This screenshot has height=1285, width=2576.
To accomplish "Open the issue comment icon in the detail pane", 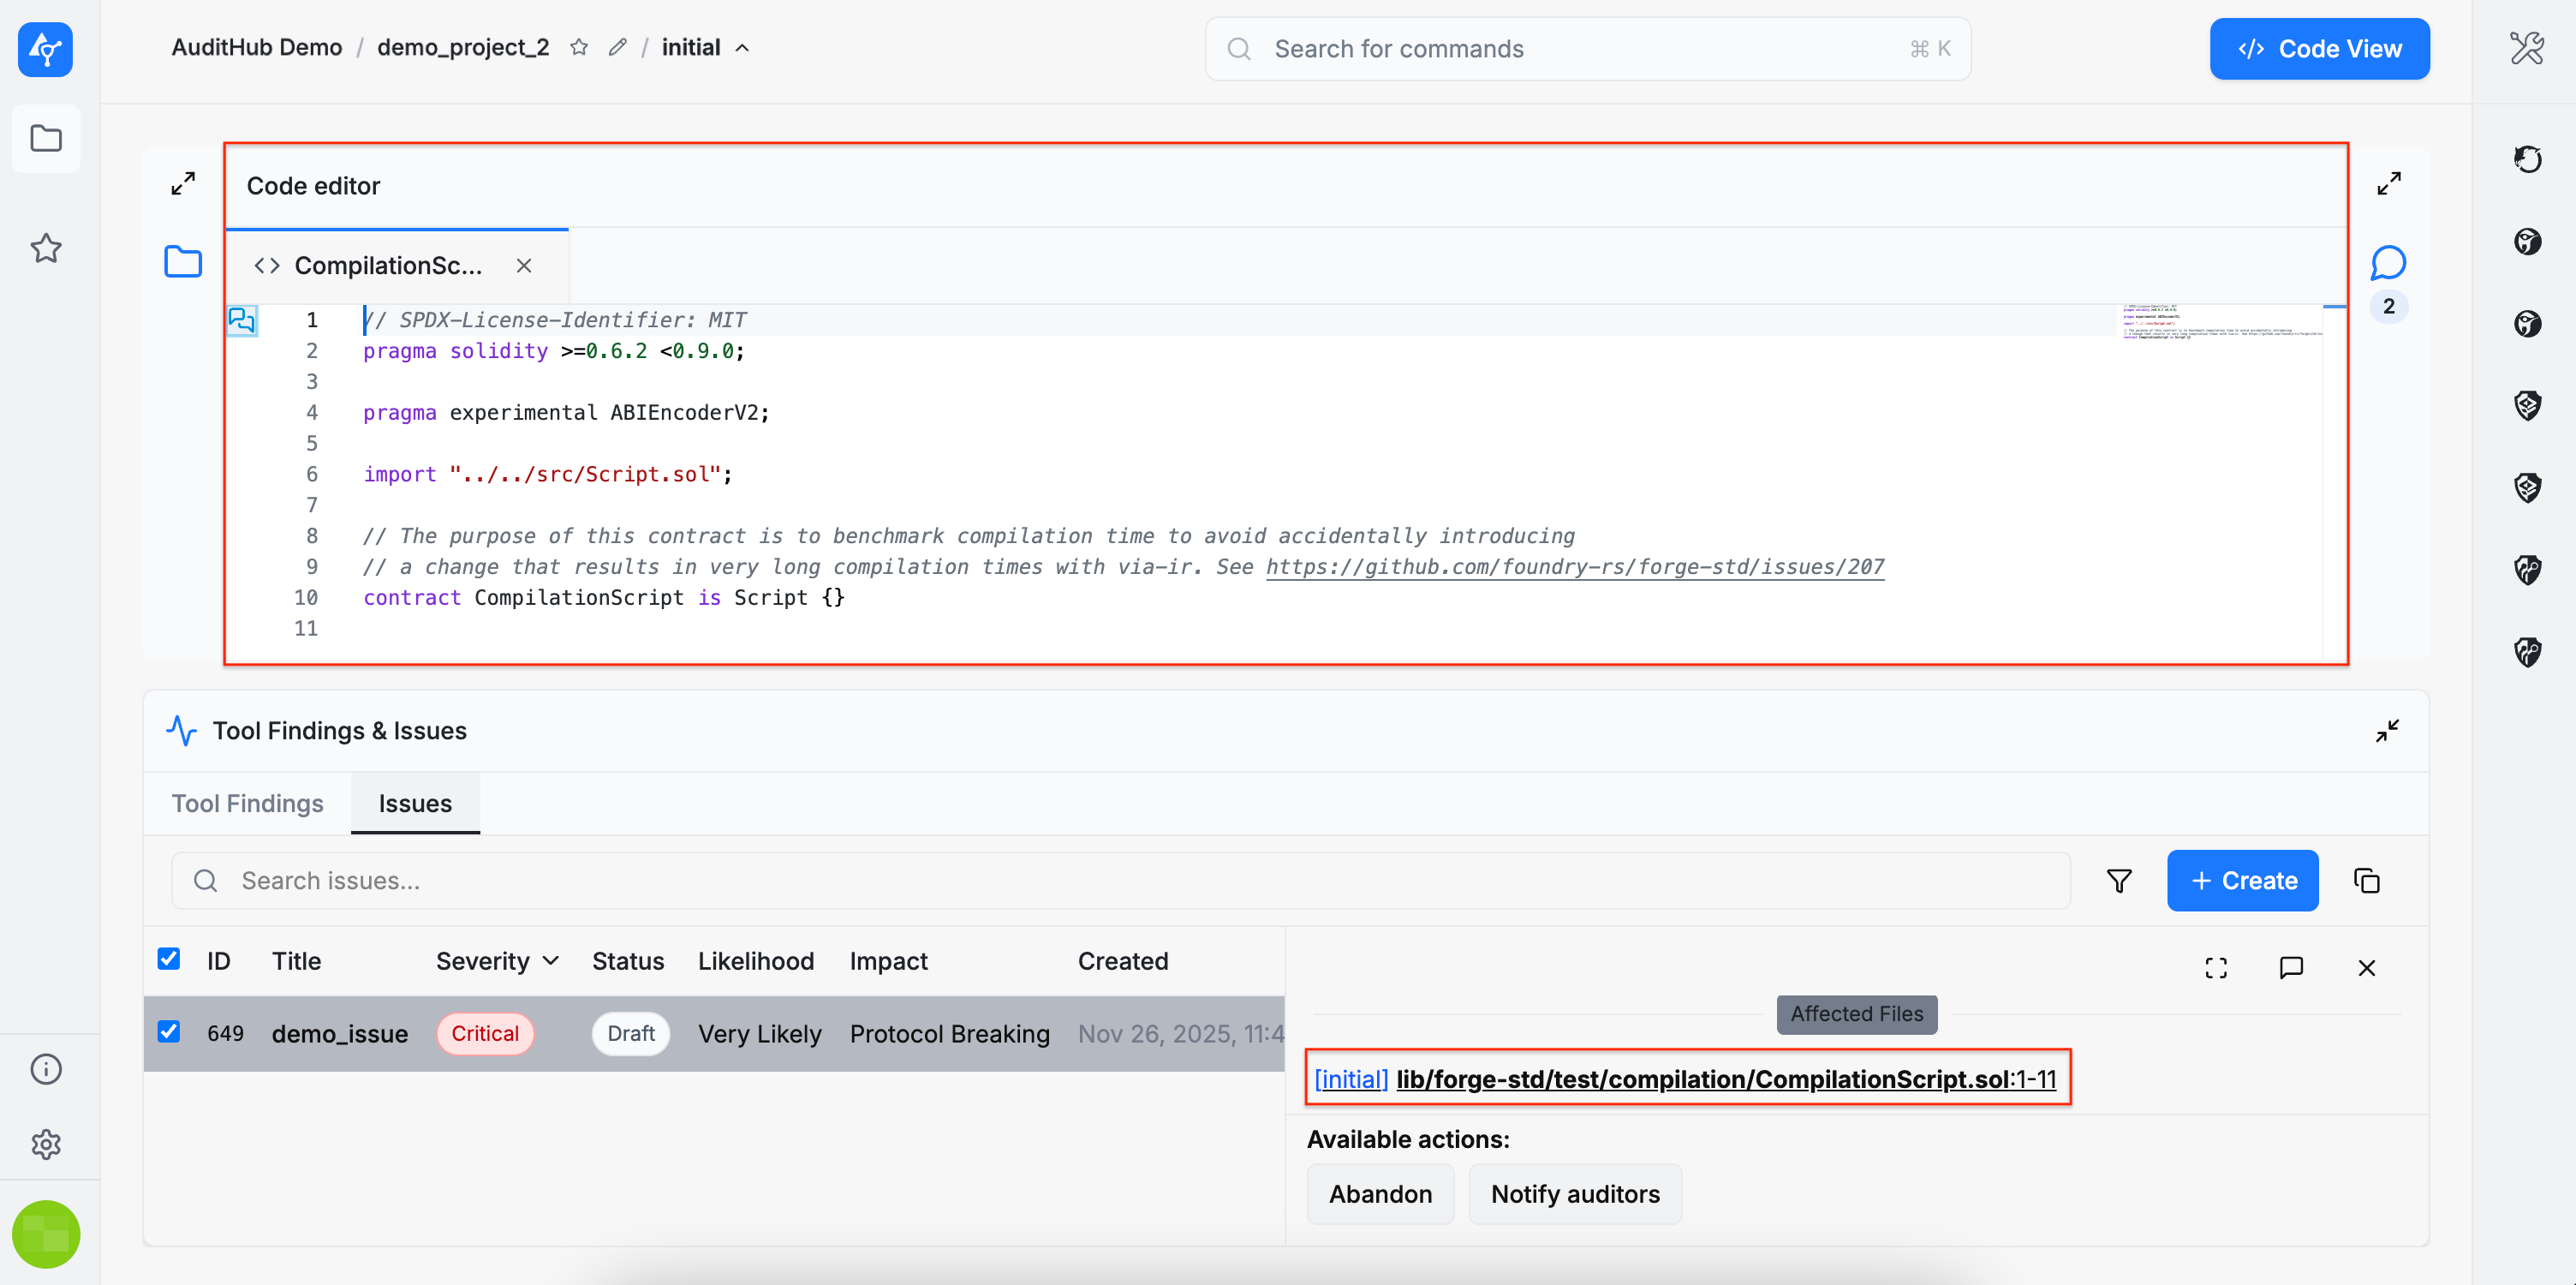I will (2291, 967).
